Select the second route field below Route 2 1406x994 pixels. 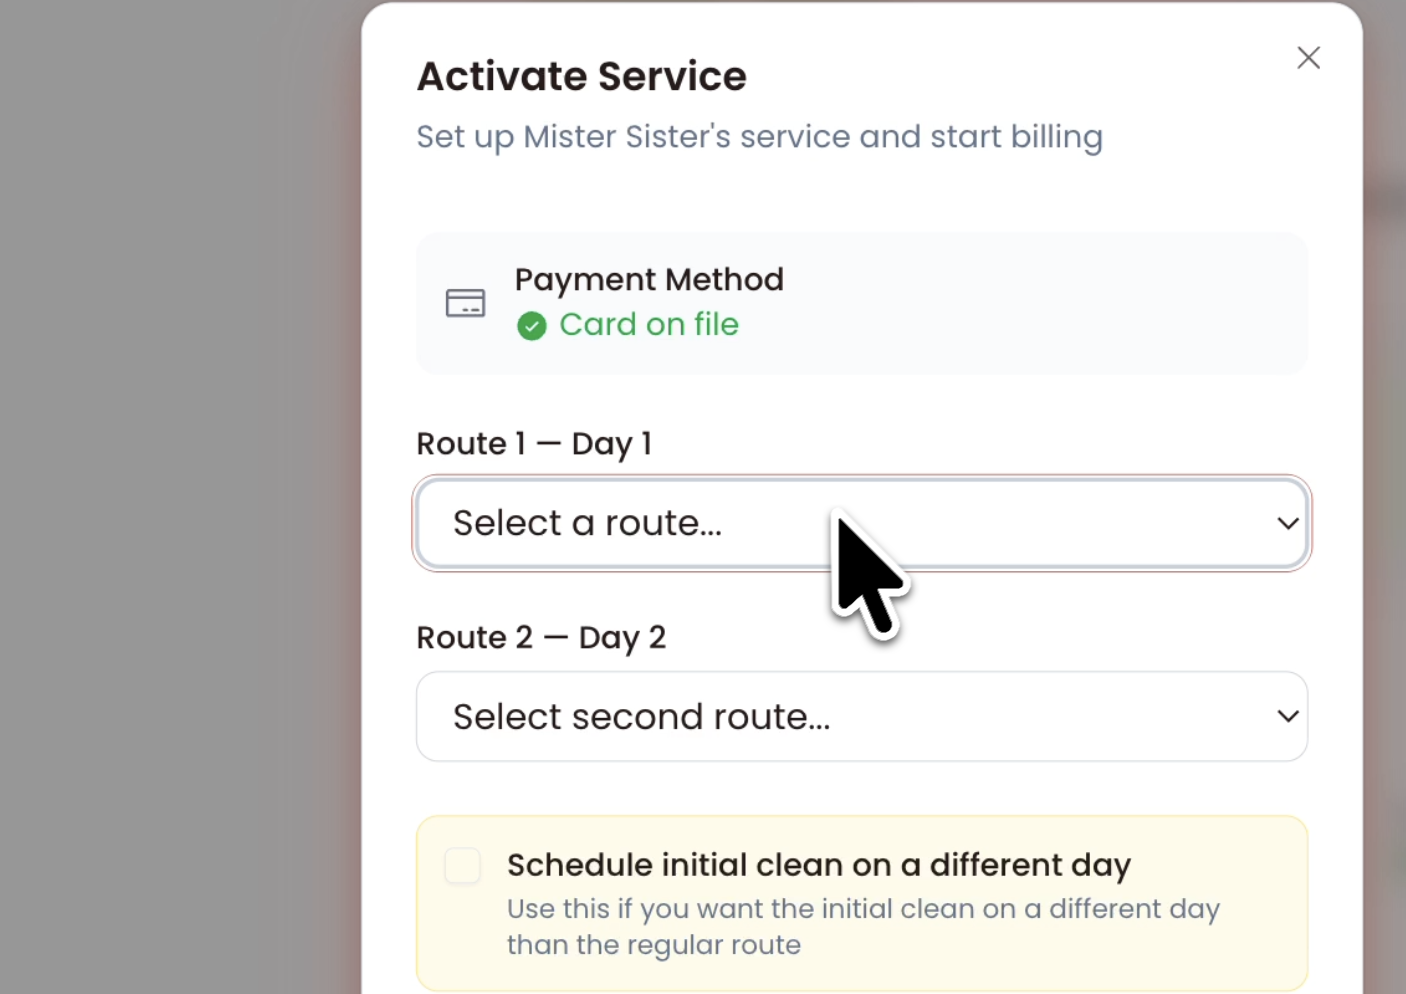(x=861, y=716)
